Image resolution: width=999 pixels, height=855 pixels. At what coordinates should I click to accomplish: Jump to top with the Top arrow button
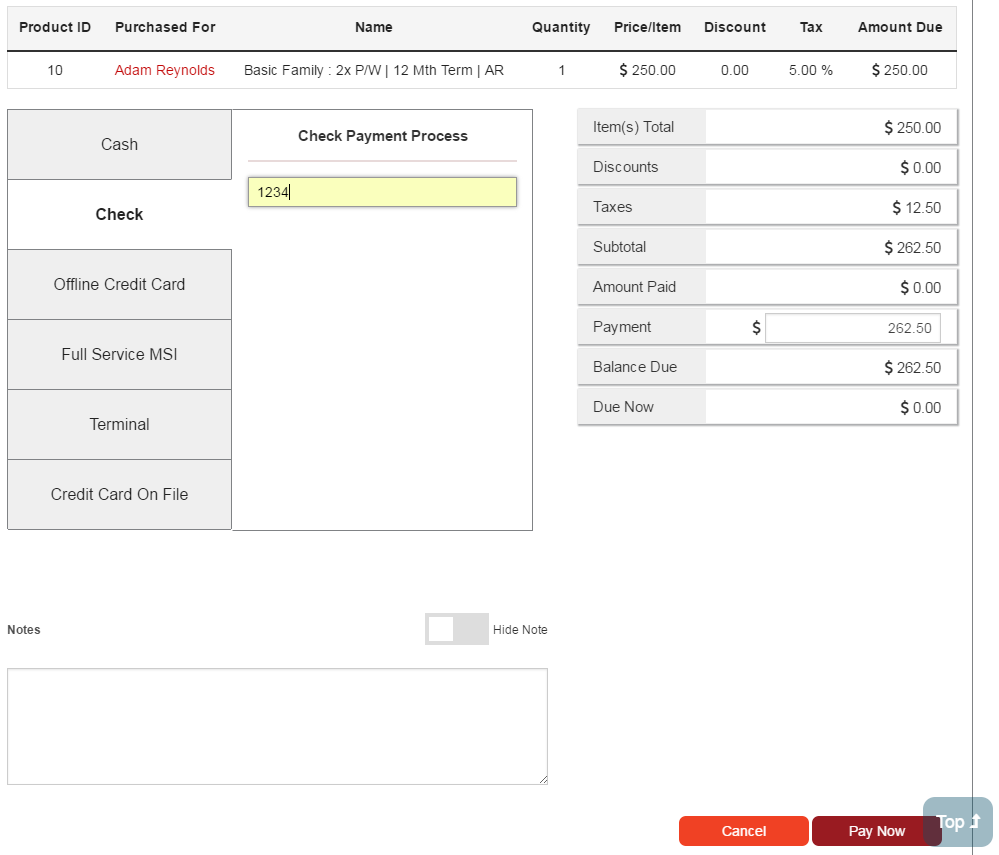958,822
